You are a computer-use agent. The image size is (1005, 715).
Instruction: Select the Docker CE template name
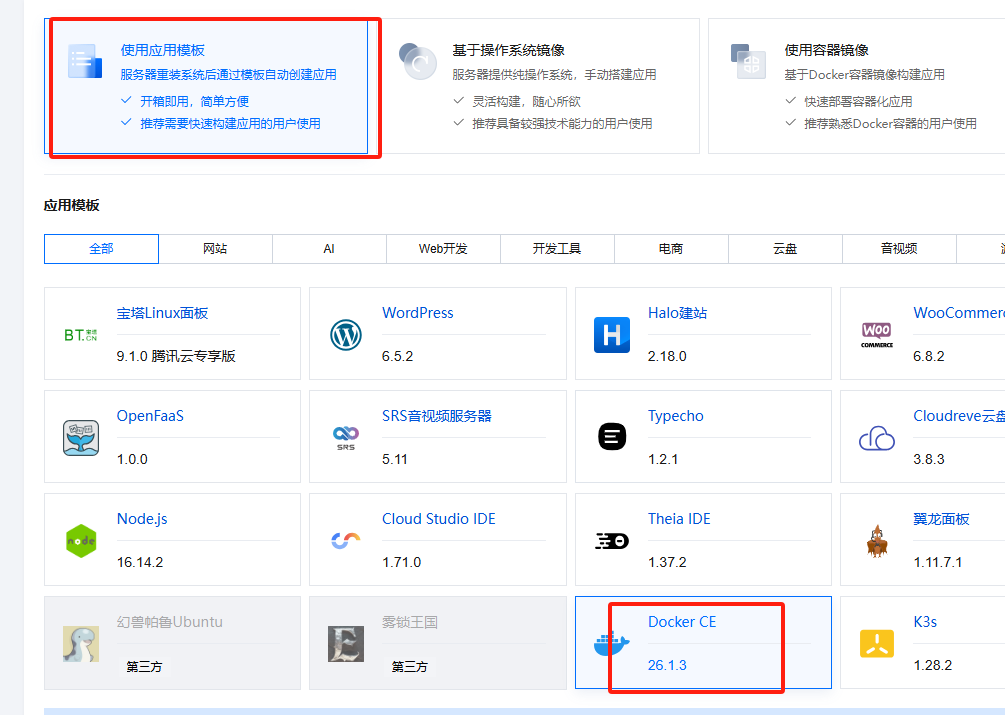pyautogui.click(x=682, y=622)
